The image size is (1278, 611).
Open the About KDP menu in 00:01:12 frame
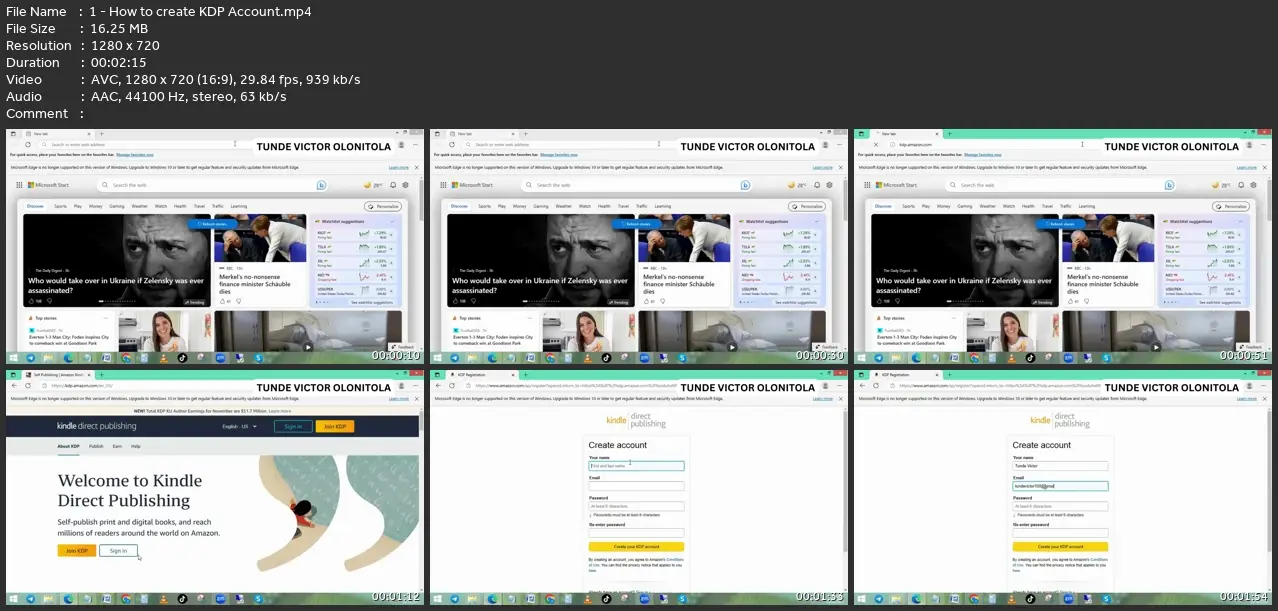tap(68, 446)
